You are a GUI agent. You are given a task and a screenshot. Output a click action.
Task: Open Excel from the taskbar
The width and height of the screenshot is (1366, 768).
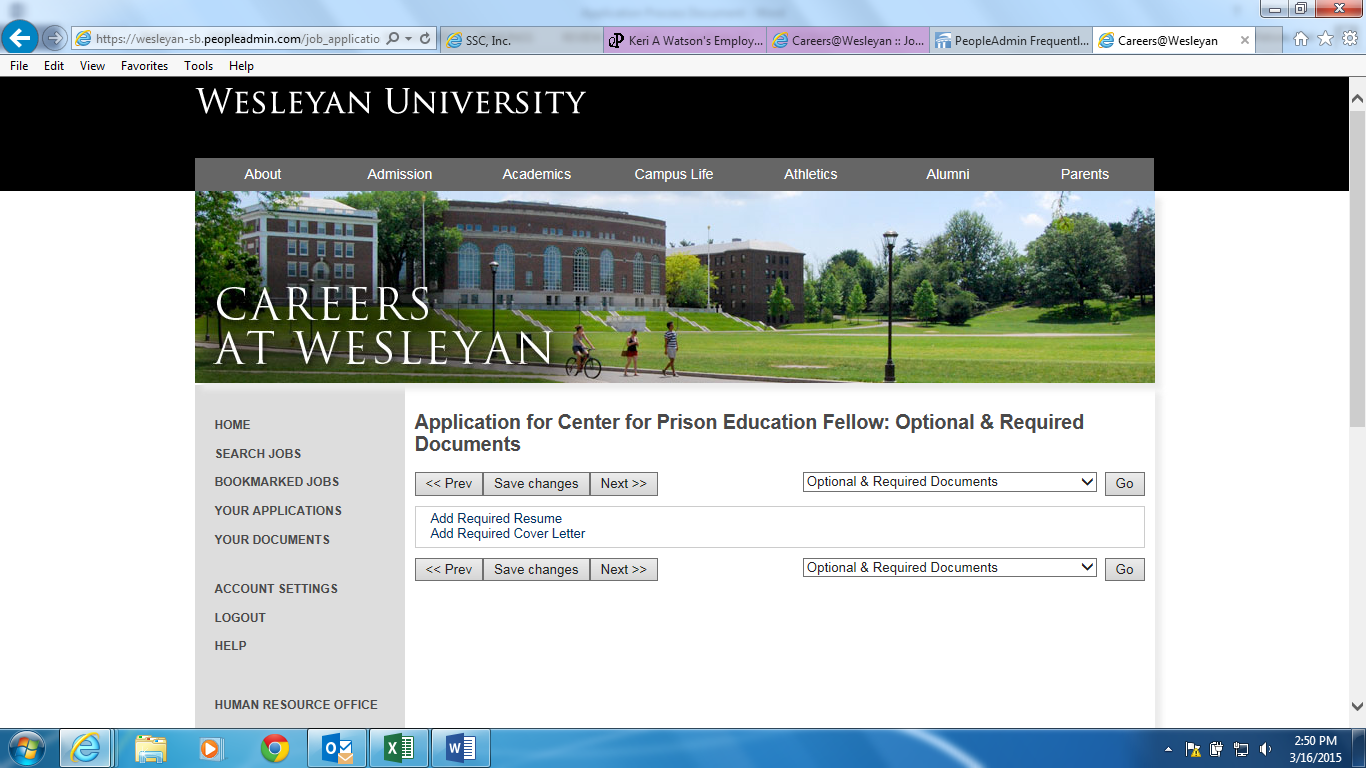click(399, 748)
